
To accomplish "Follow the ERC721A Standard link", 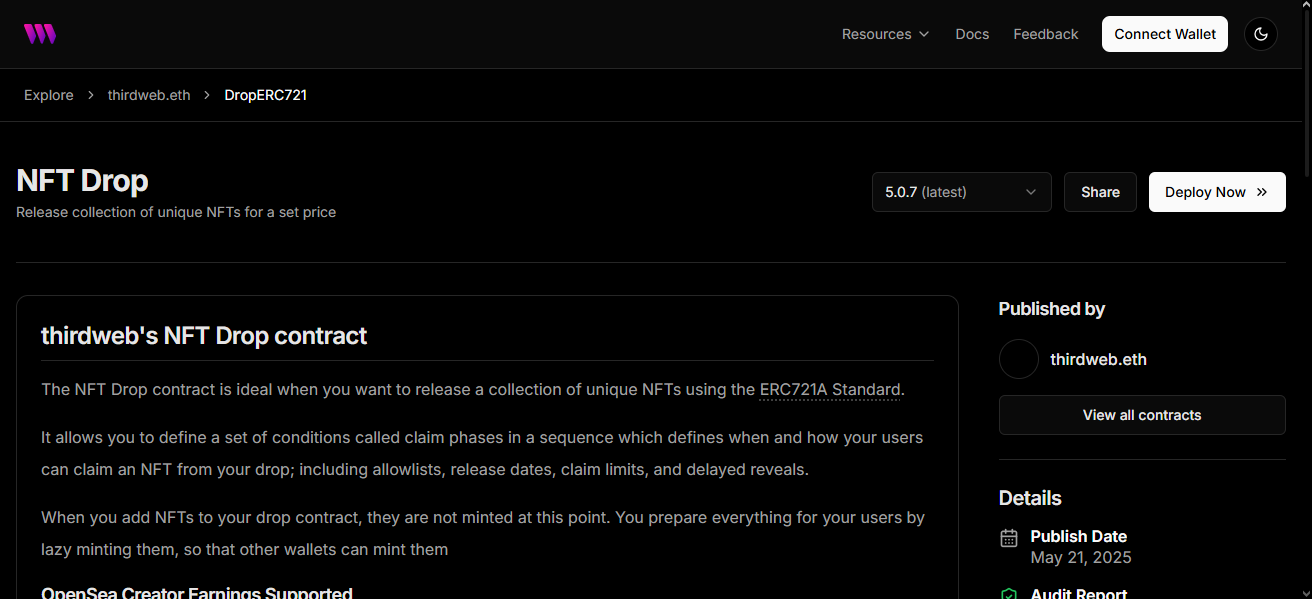I will (830, 389).
